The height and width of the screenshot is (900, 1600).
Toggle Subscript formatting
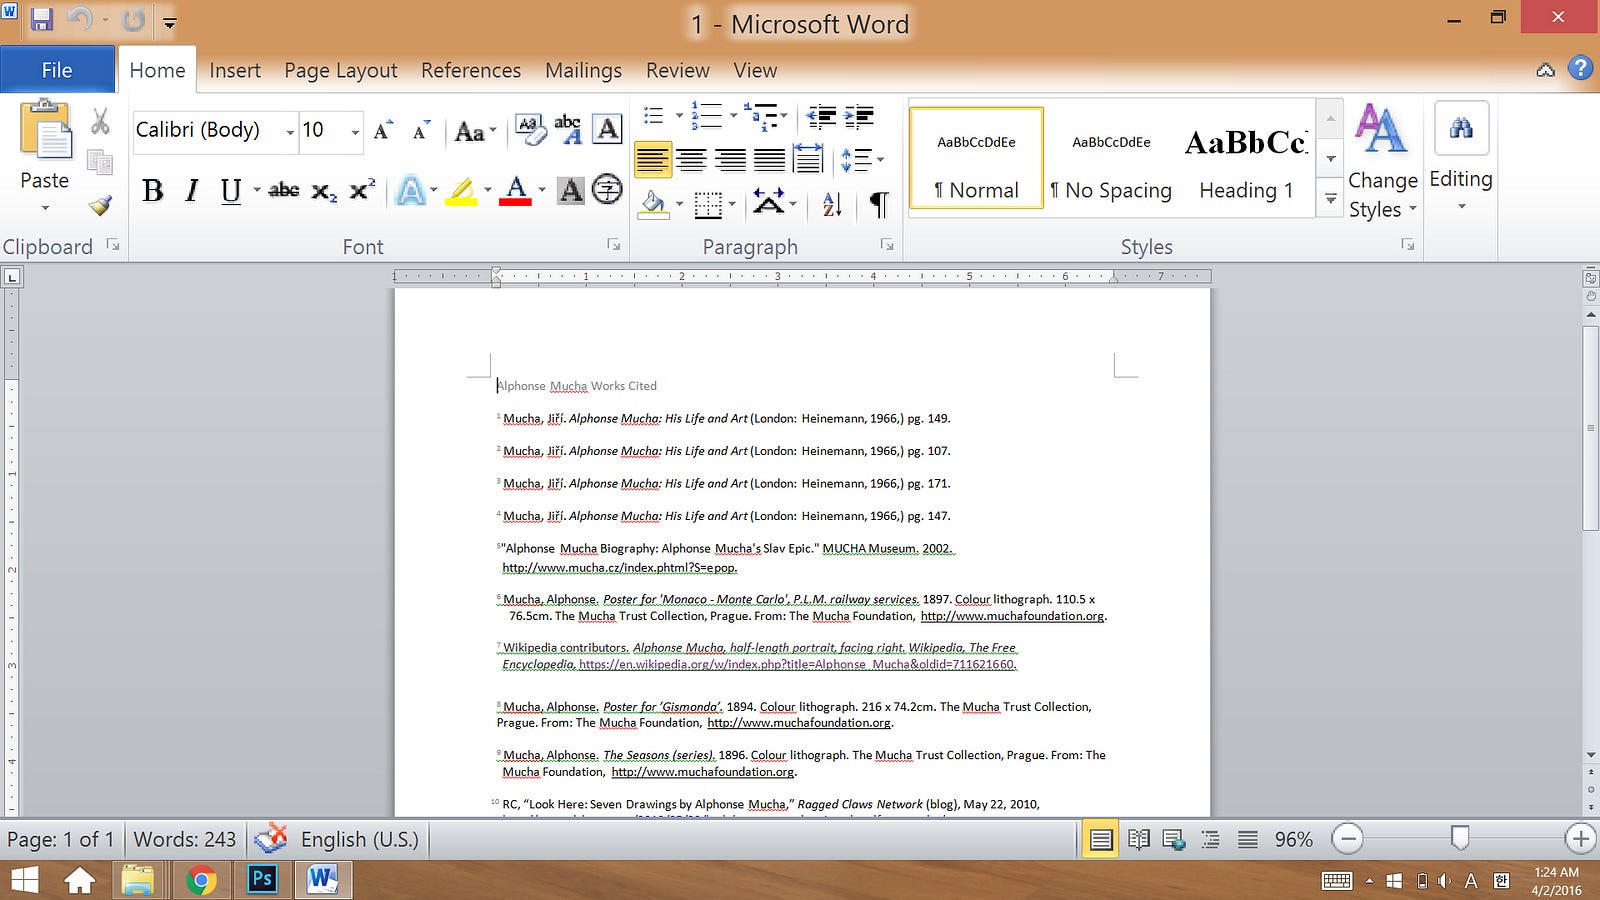tap(323, 191)
